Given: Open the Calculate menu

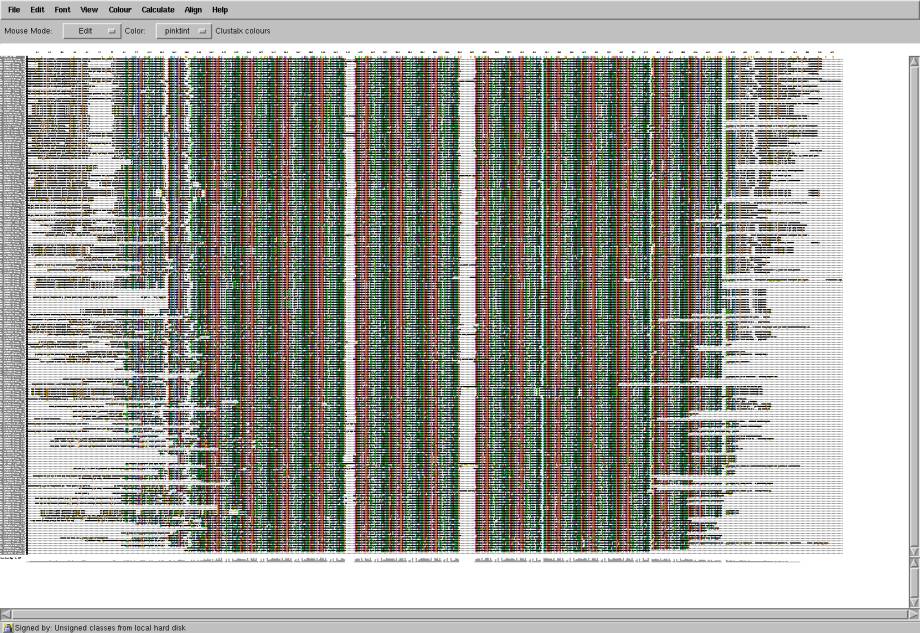Looking at the screenshot, I should (158, 10).
